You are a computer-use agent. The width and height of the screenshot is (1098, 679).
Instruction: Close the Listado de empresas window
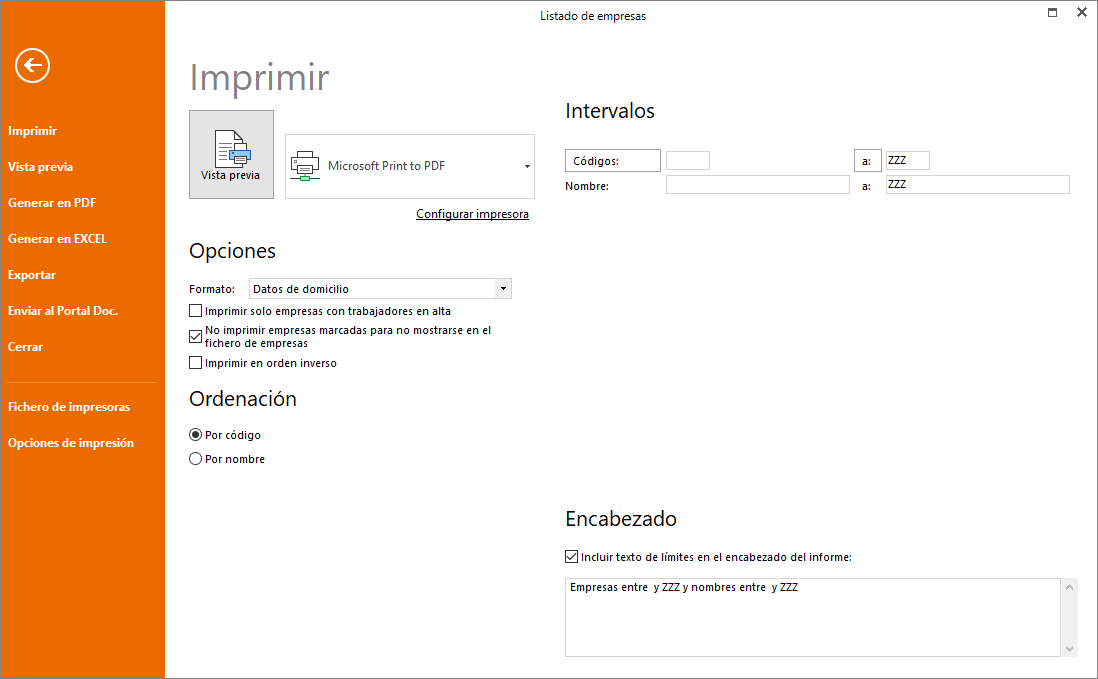pos(1081,13)
